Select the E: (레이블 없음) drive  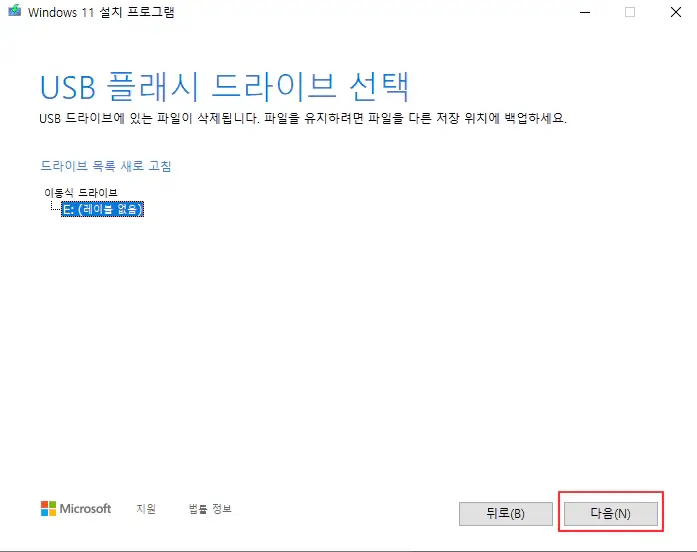pos(103,209)
